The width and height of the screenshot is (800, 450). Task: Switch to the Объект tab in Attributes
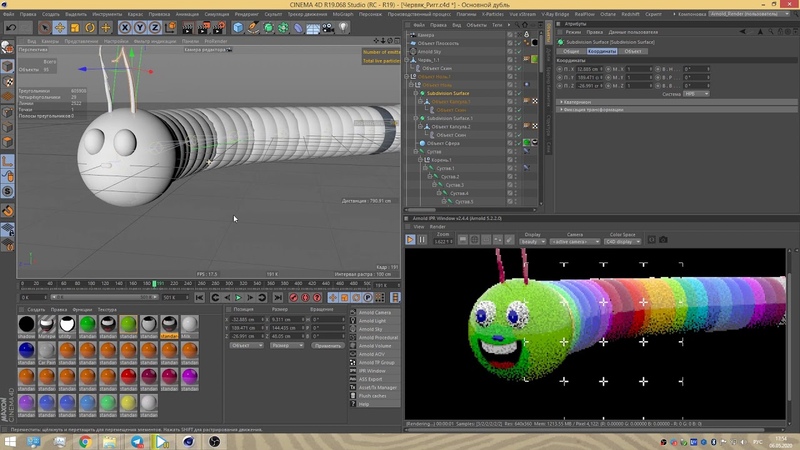pos(633,51)
